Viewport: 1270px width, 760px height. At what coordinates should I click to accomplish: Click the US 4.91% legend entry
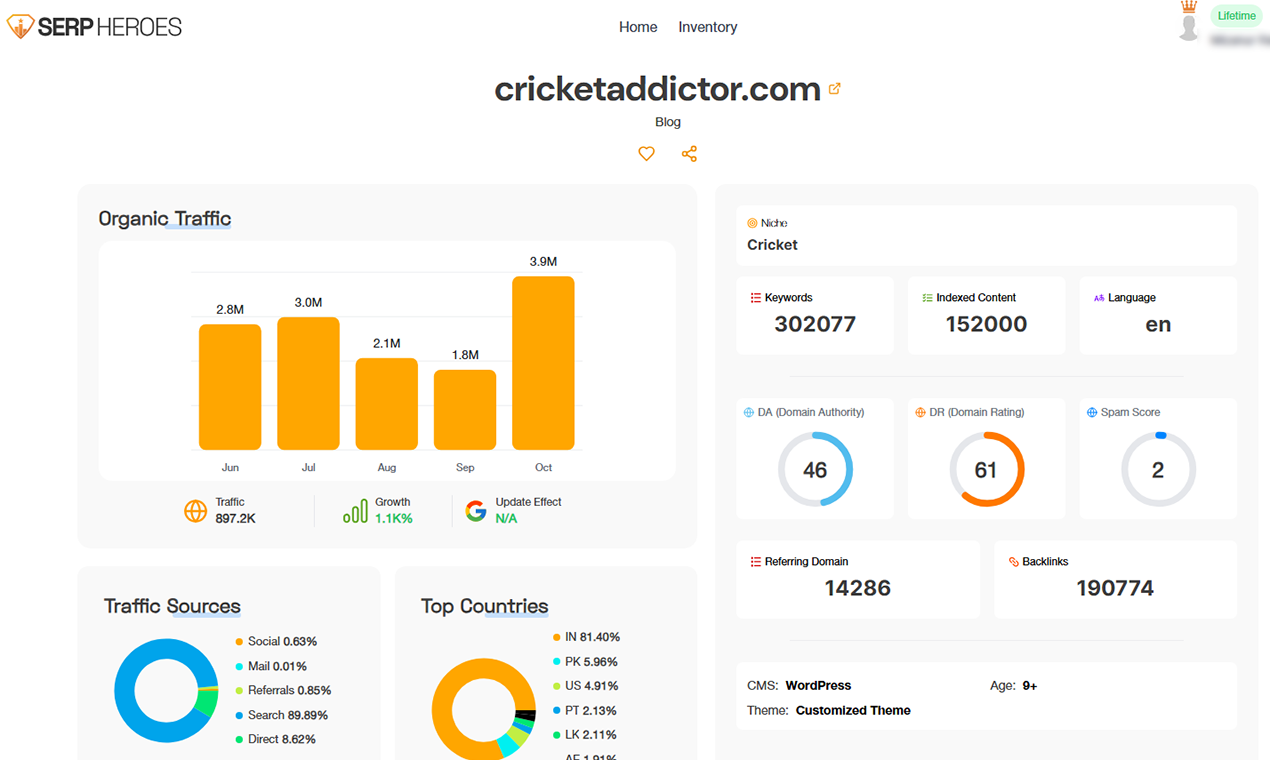pyautogui.click(x=585, y=686)
